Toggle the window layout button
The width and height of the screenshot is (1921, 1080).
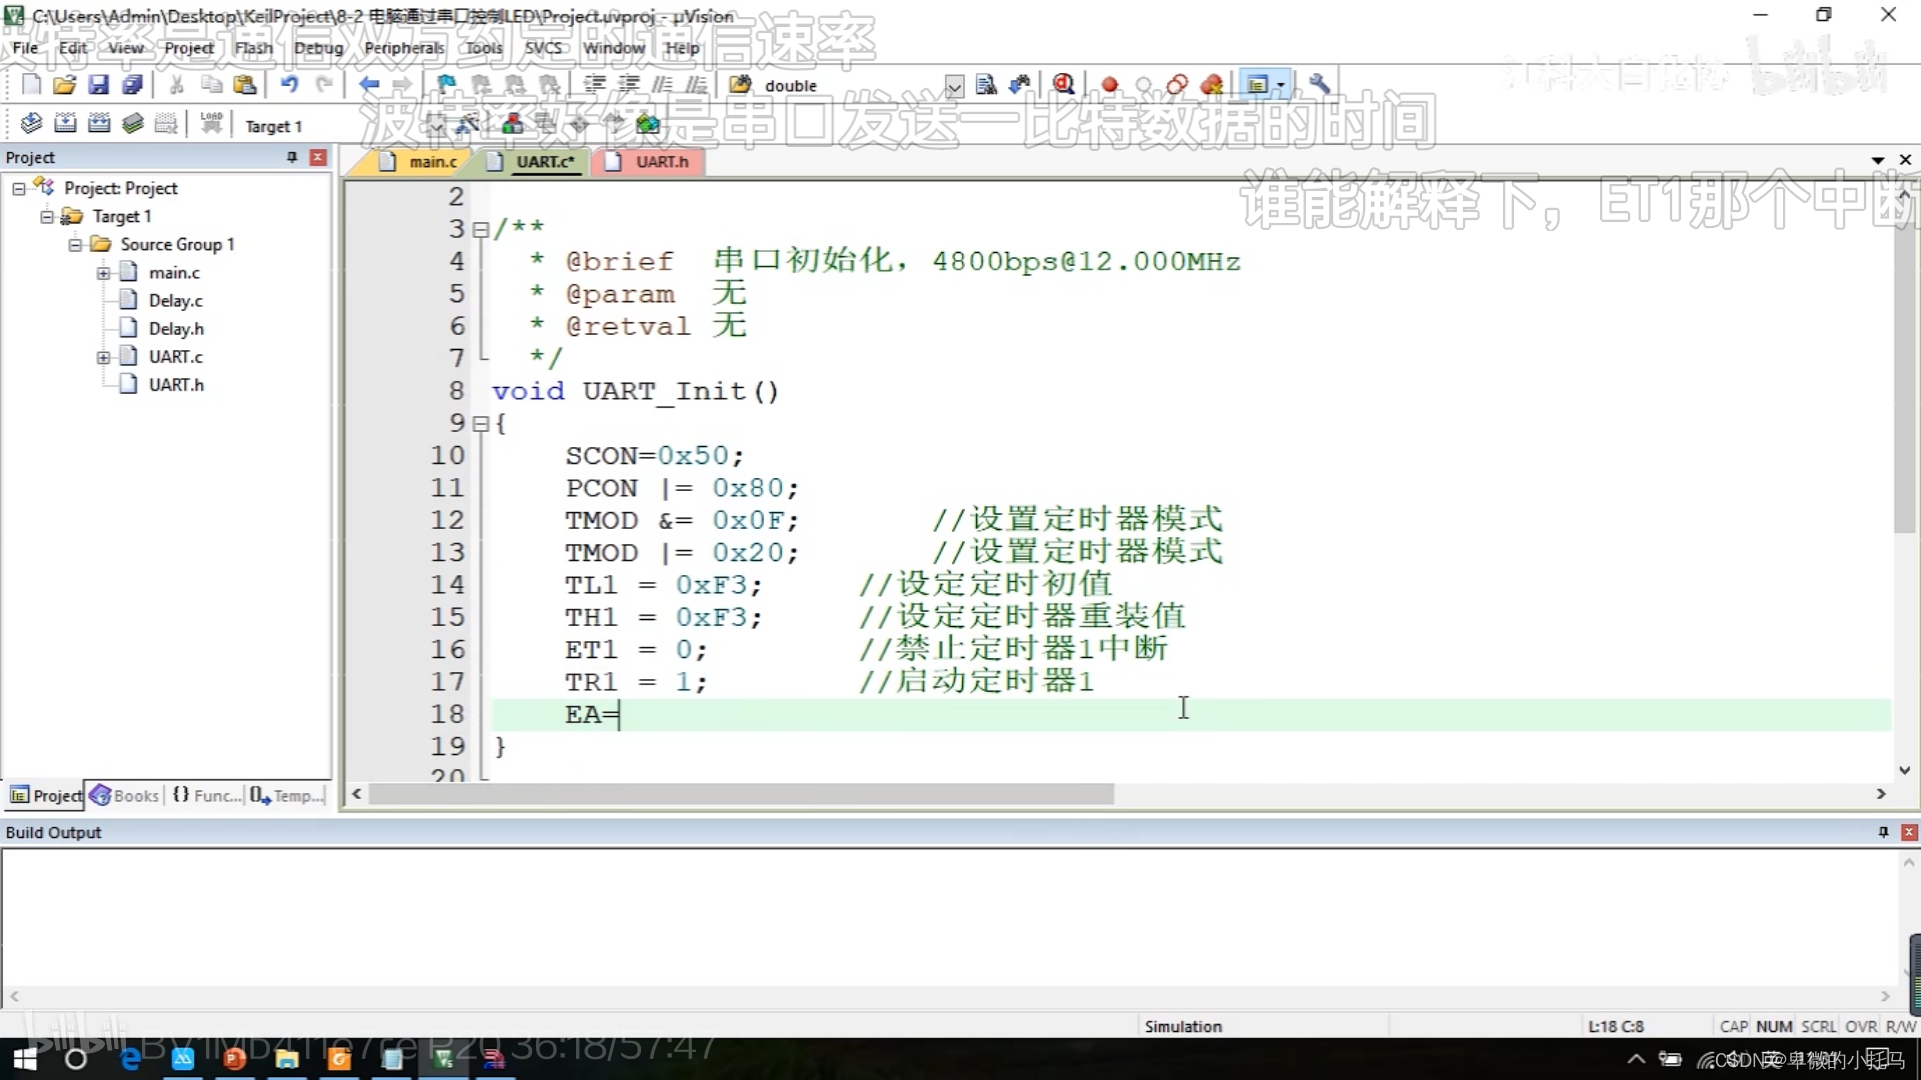1257,85
